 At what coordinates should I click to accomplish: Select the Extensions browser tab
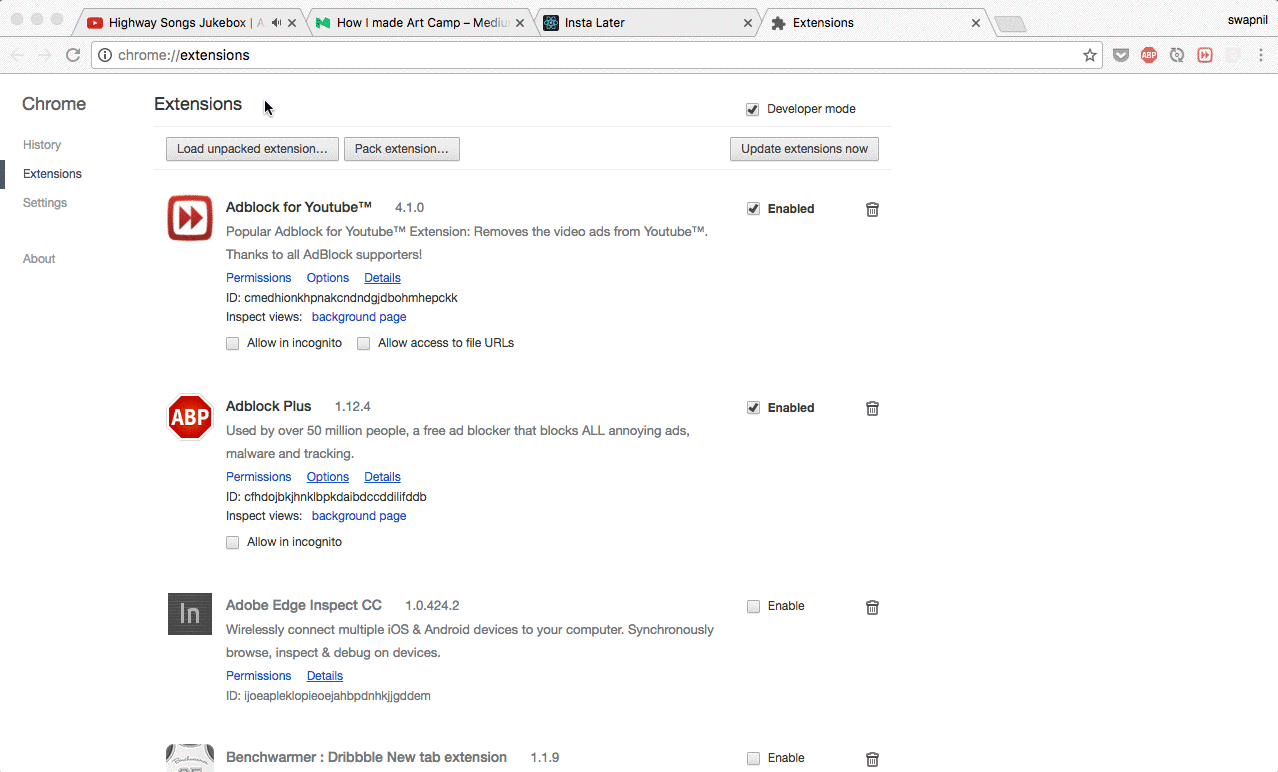click(x=876, y=22)
